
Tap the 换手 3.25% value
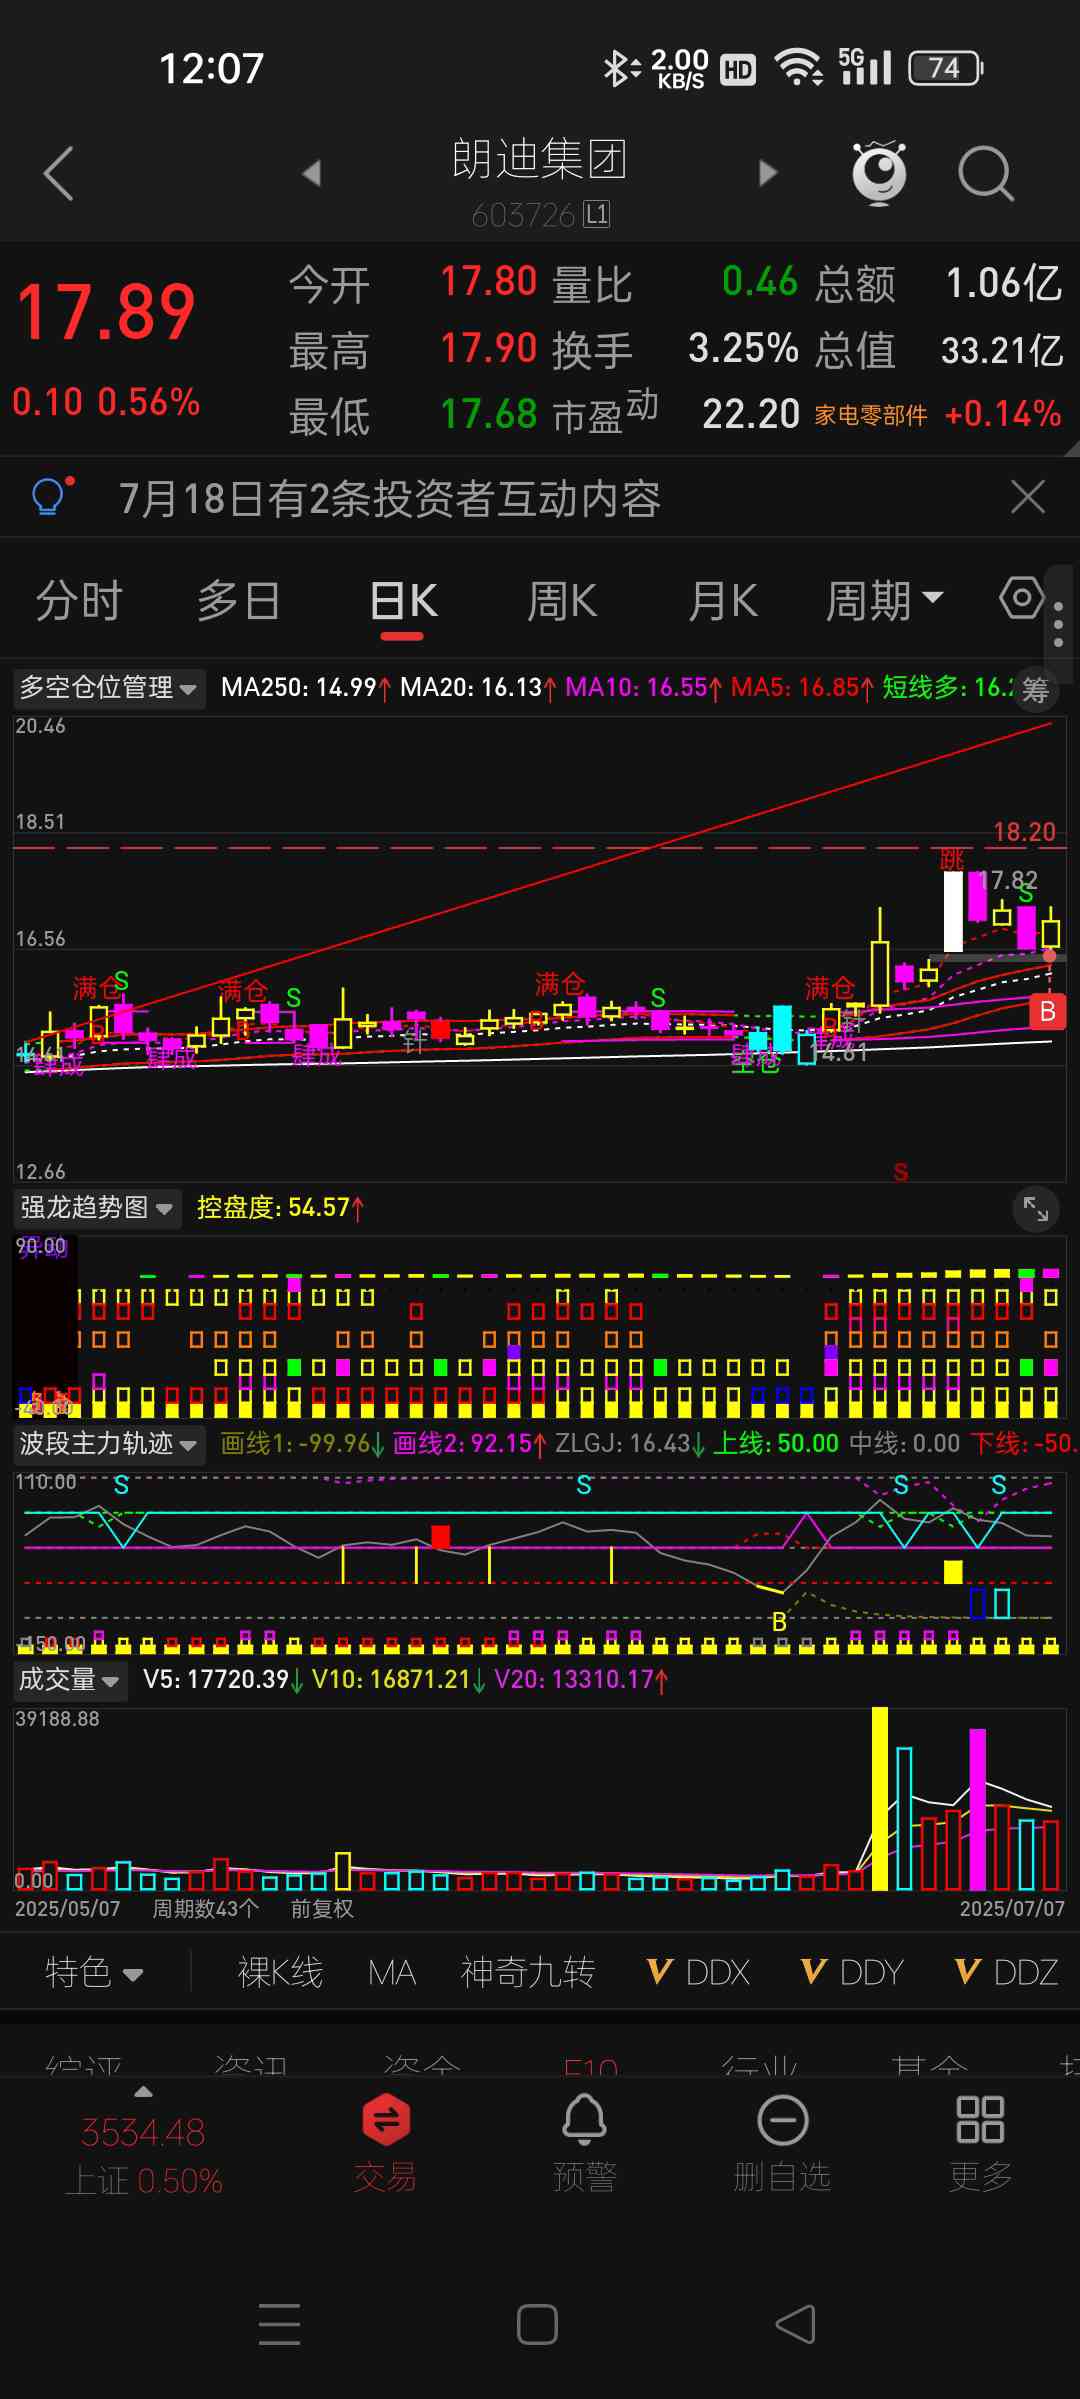pyautogui.click(x=743, y=349)
